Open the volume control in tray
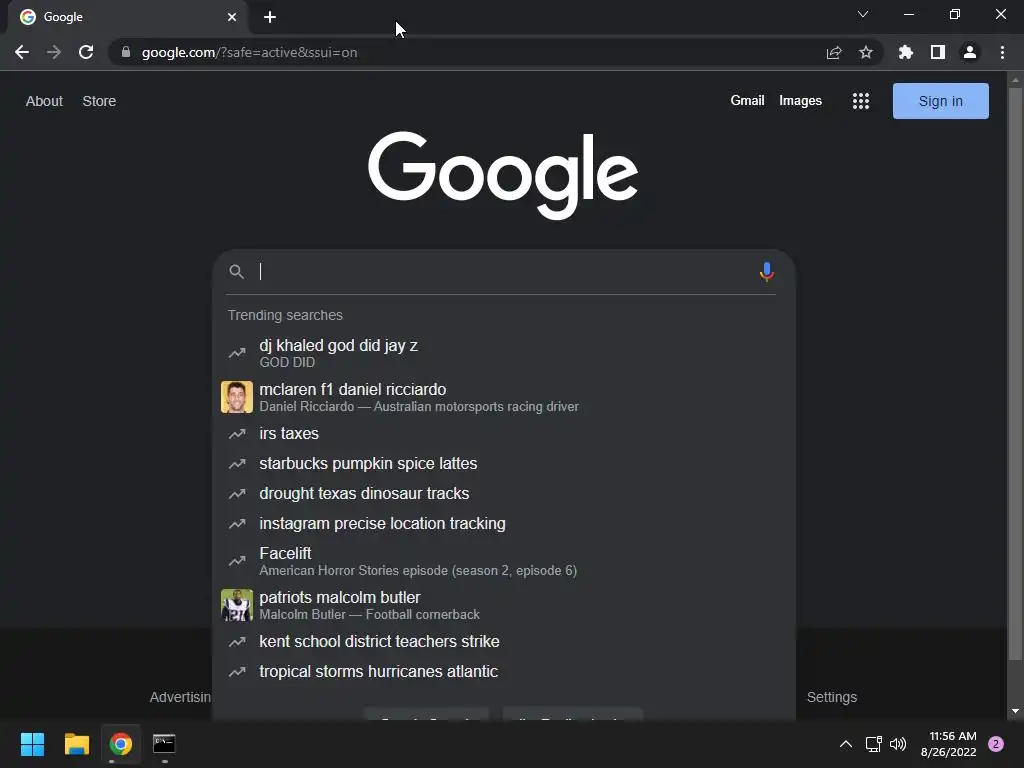The image size is (1024, 768). click(x=898, y=744)
